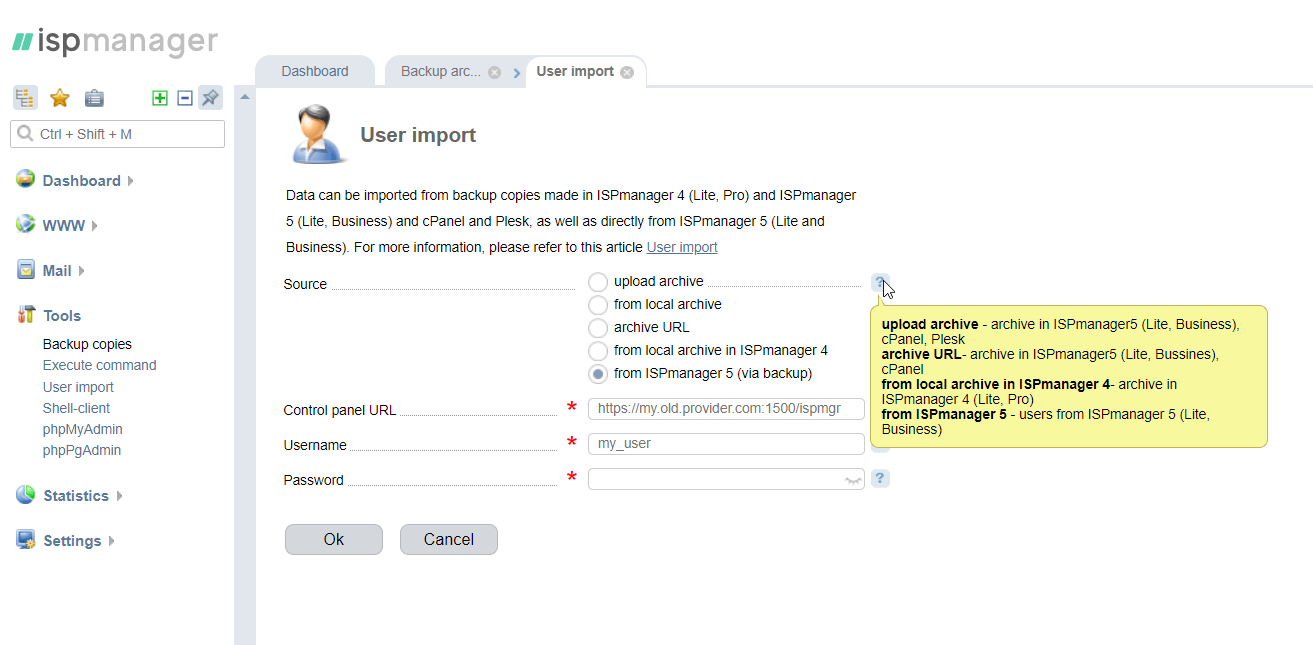Expand the Mail menu section
This screenshot has width=1313, height=645.
click(x=63, y=271)
